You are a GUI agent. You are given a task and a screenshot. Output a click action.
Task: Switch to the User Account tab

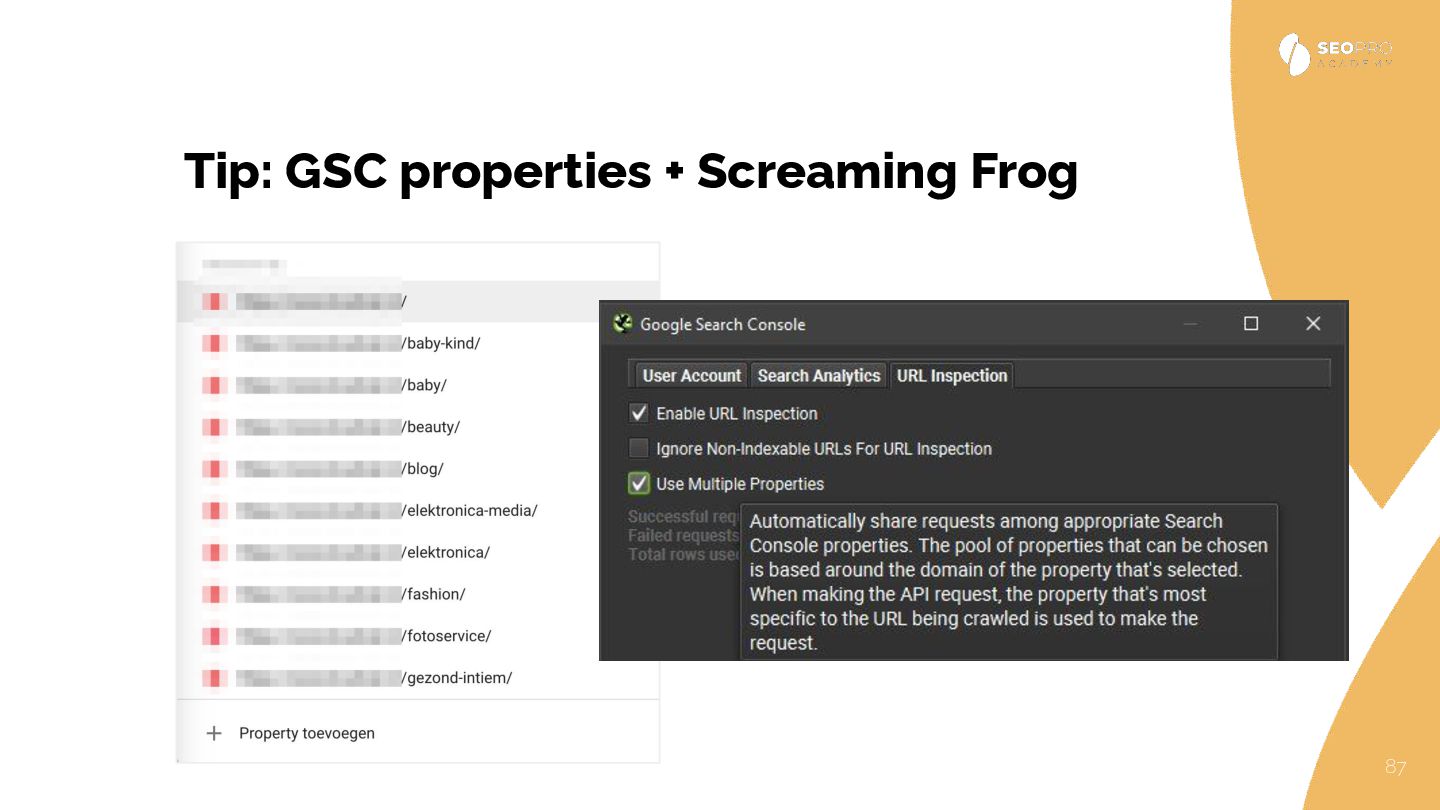point(691,376)
